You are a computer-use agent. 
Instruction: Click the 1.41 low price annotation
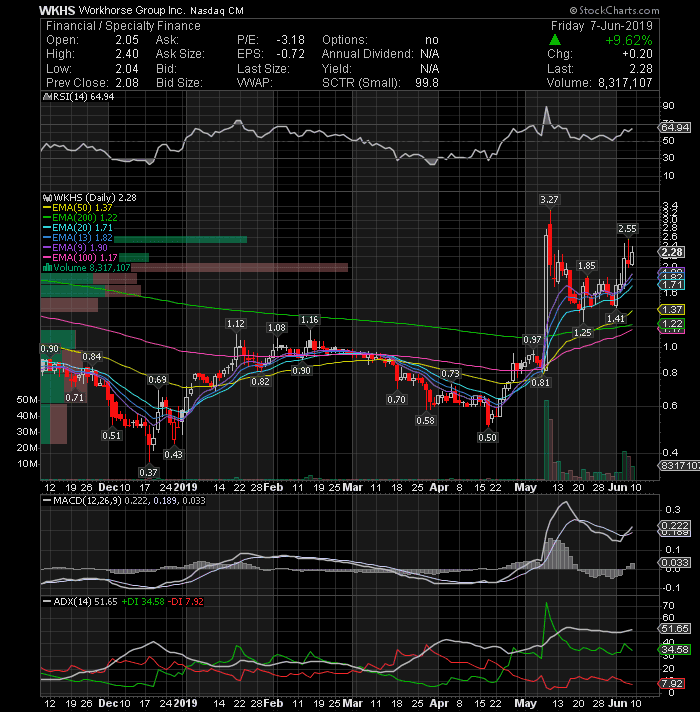pos(616,318)
